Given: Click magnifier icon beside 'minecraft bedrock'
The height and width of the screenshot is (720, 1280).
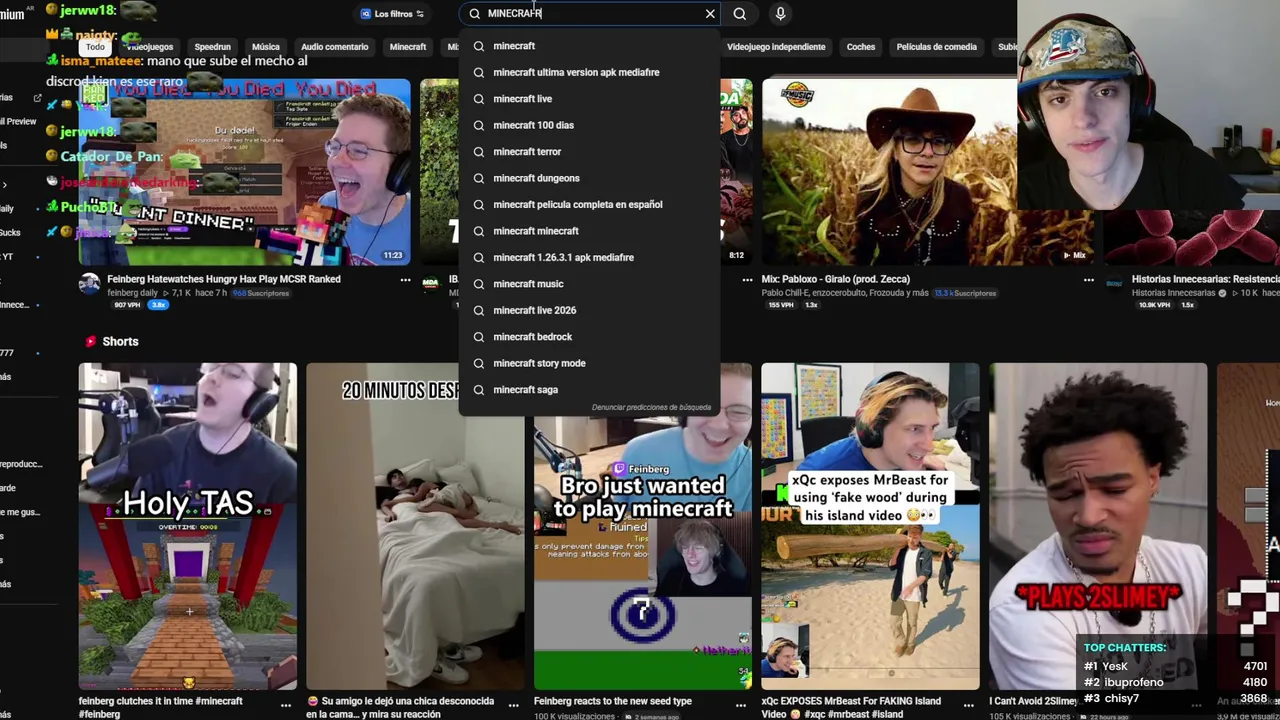Looking at the screenshot, I should pyautogui.click(x=479, y=337).
